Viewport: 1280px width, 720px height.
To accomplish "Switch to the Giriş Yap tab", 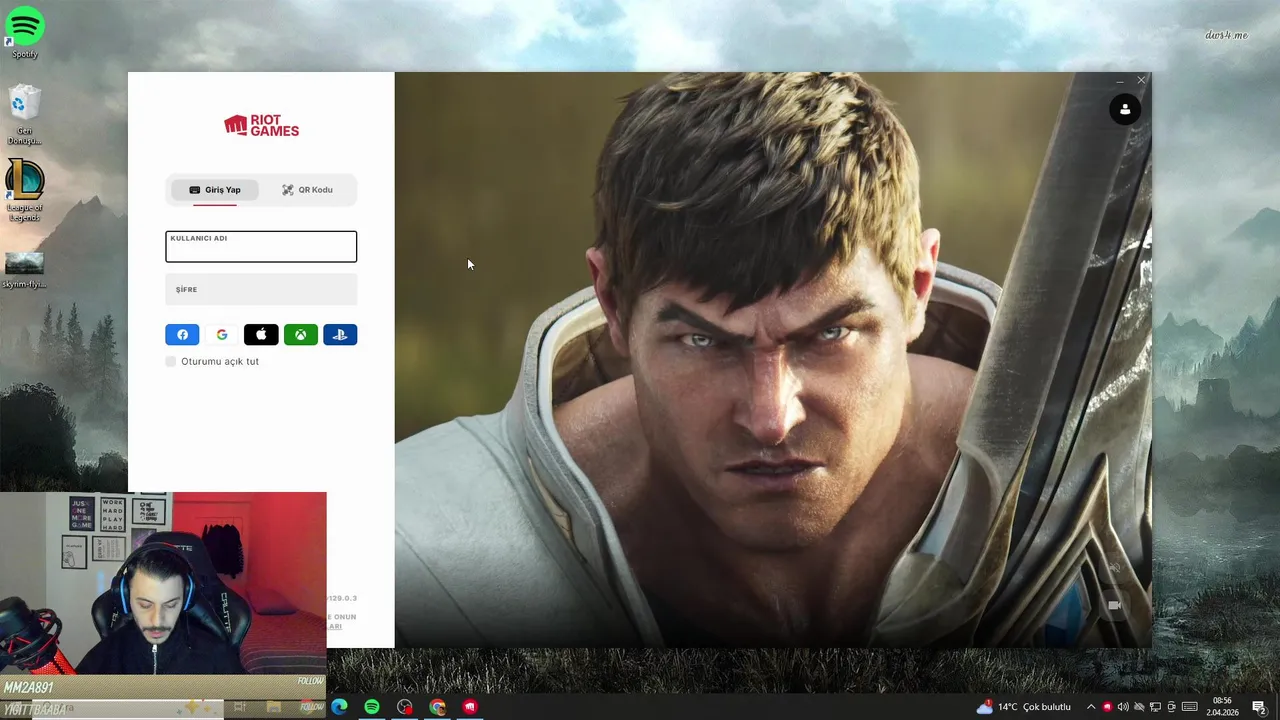I will pyautogui.click(x=214, y=190).
